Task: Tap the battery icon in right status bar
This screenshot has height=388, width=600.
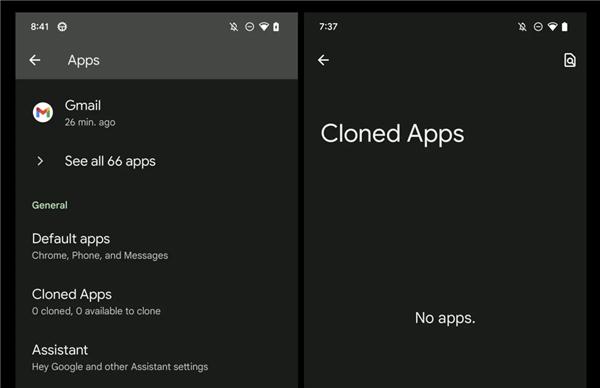Action: pyautogui.click(x=565, y=27)
